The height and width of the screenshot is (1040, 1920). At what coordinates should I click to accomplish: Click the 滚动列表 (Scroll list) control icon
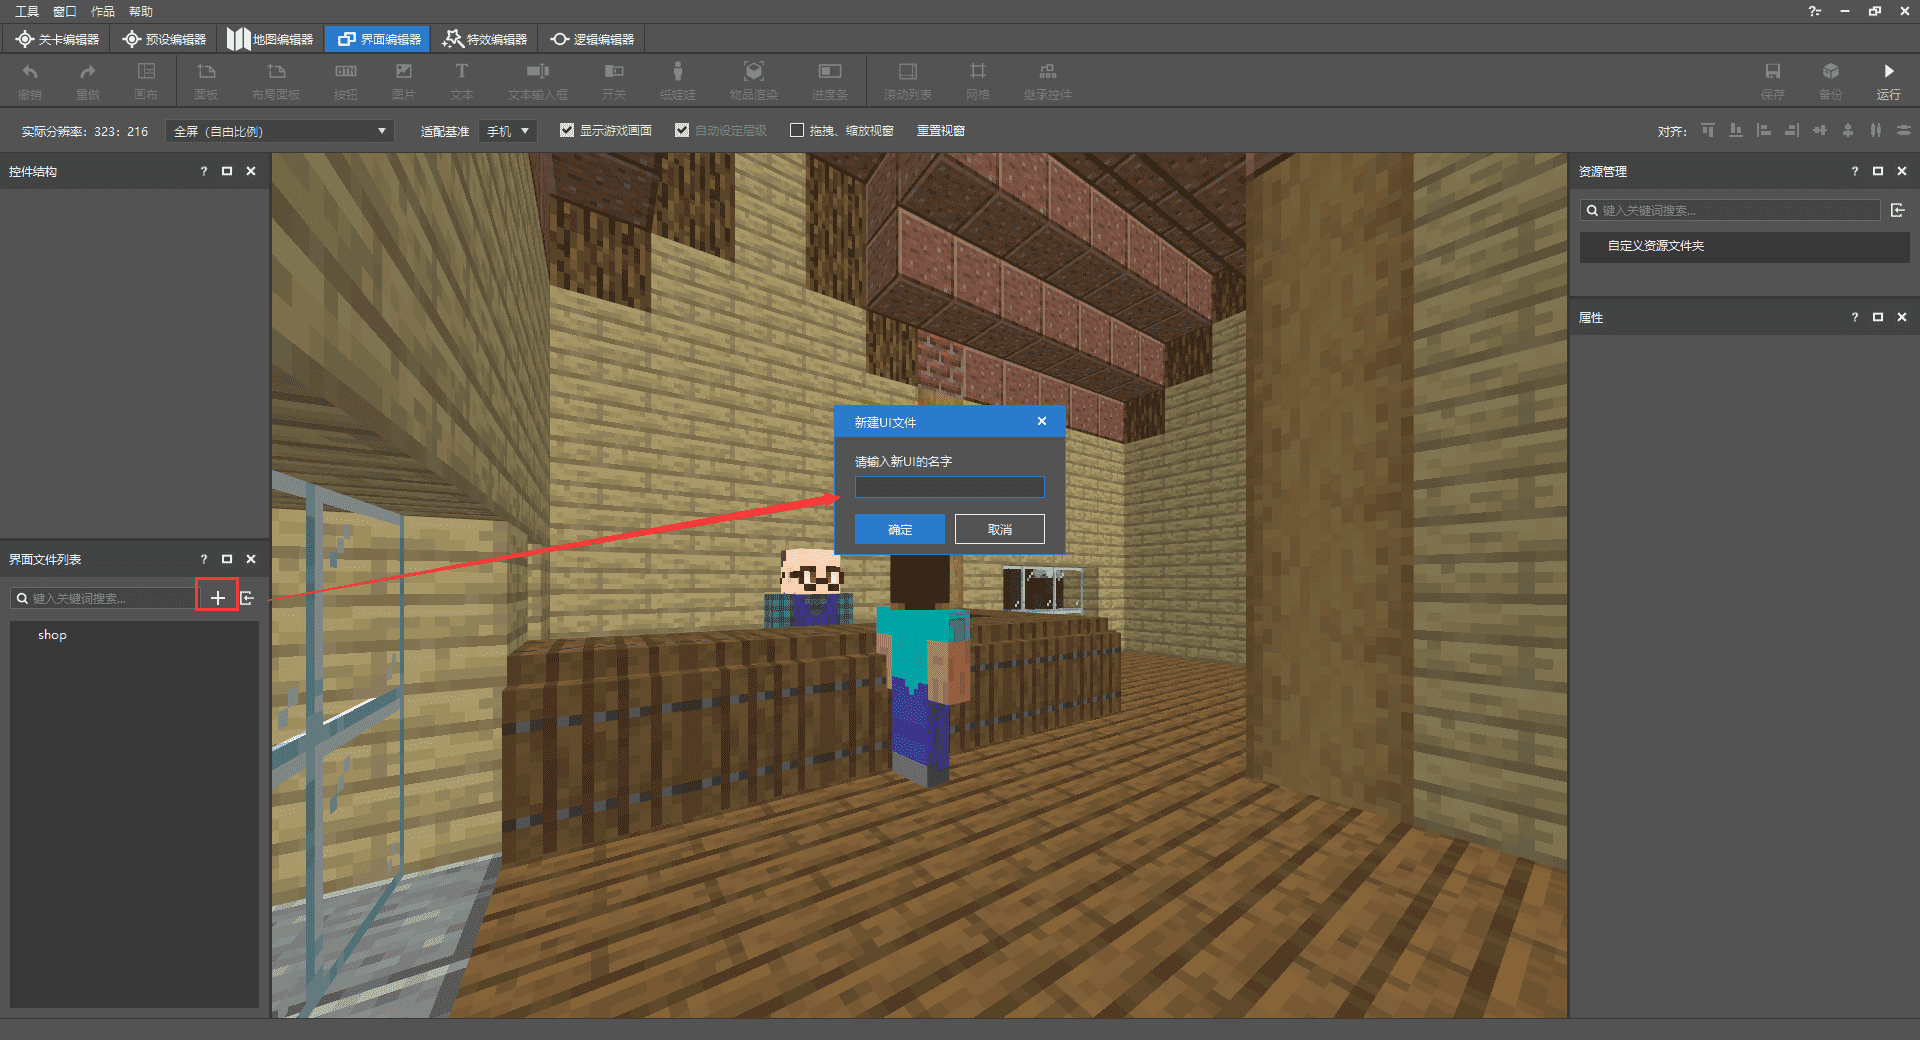[x=907, y=72]
